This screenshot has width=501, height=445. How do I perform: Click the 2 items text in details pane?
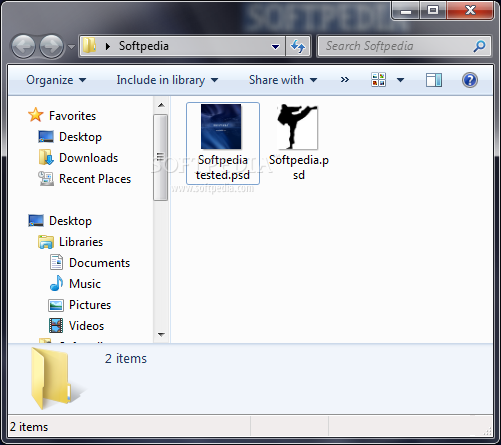click(x=126, y=359)
